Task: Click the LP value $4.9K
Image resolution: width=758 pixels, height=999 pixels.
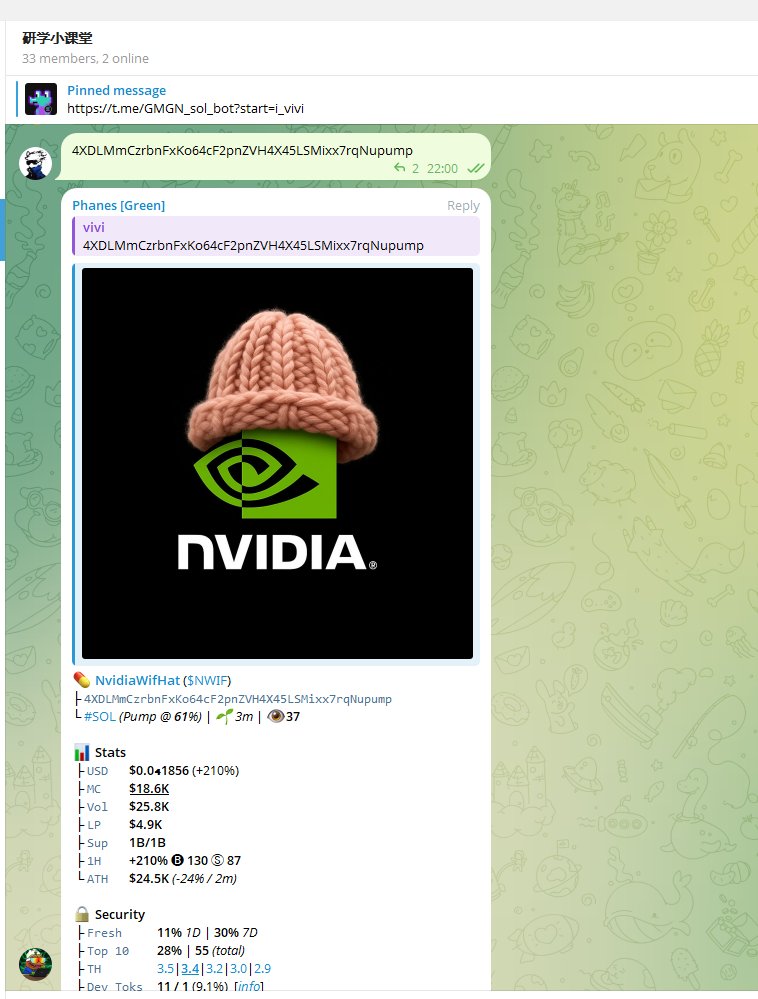Action: tap(145, 824)
